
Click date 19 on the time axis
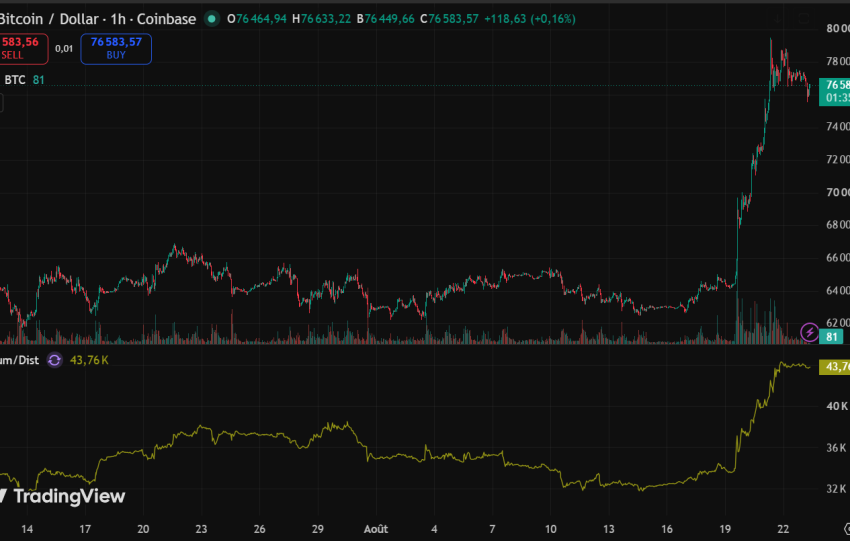pyautogui.click(x=725, y=529)
